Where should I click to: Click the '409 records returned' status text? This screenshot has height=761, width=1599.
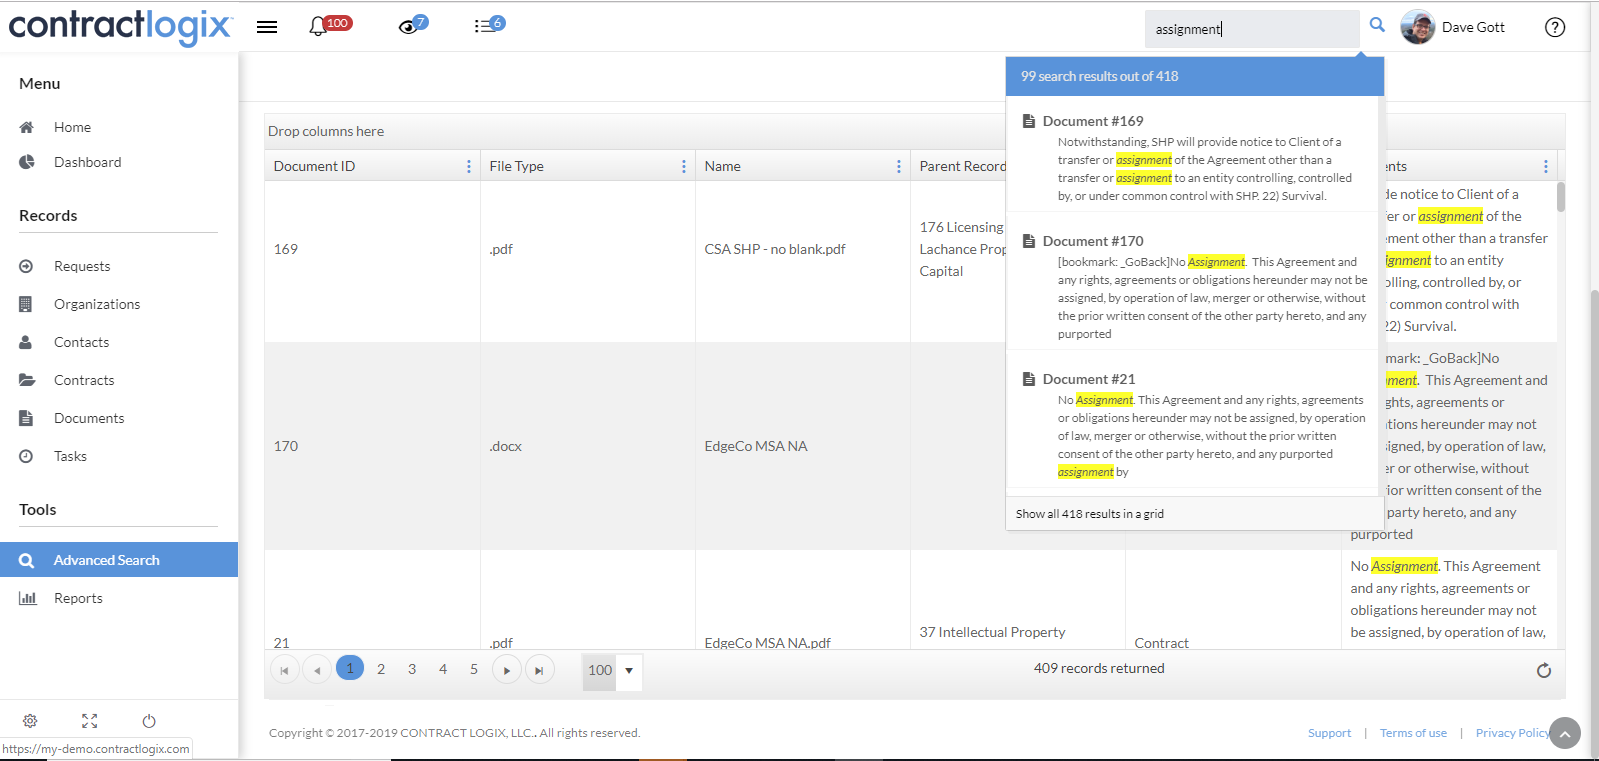pos(1099,668)
